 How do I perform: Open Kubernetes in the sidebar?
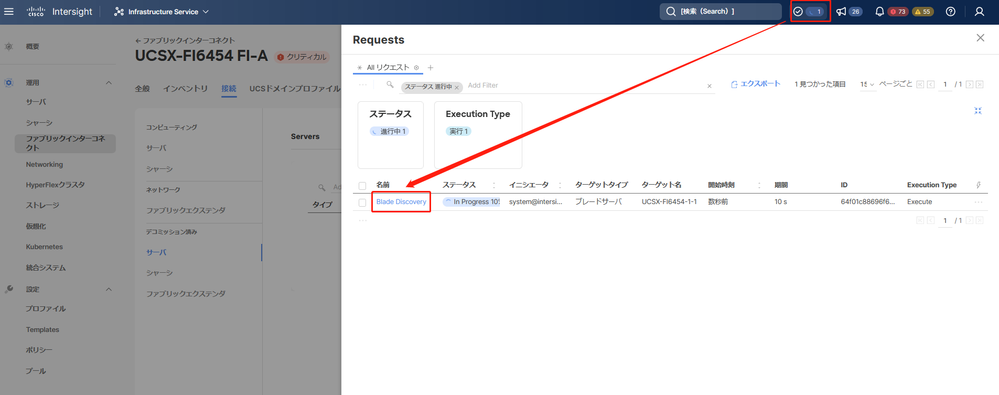tap(44, 247)
